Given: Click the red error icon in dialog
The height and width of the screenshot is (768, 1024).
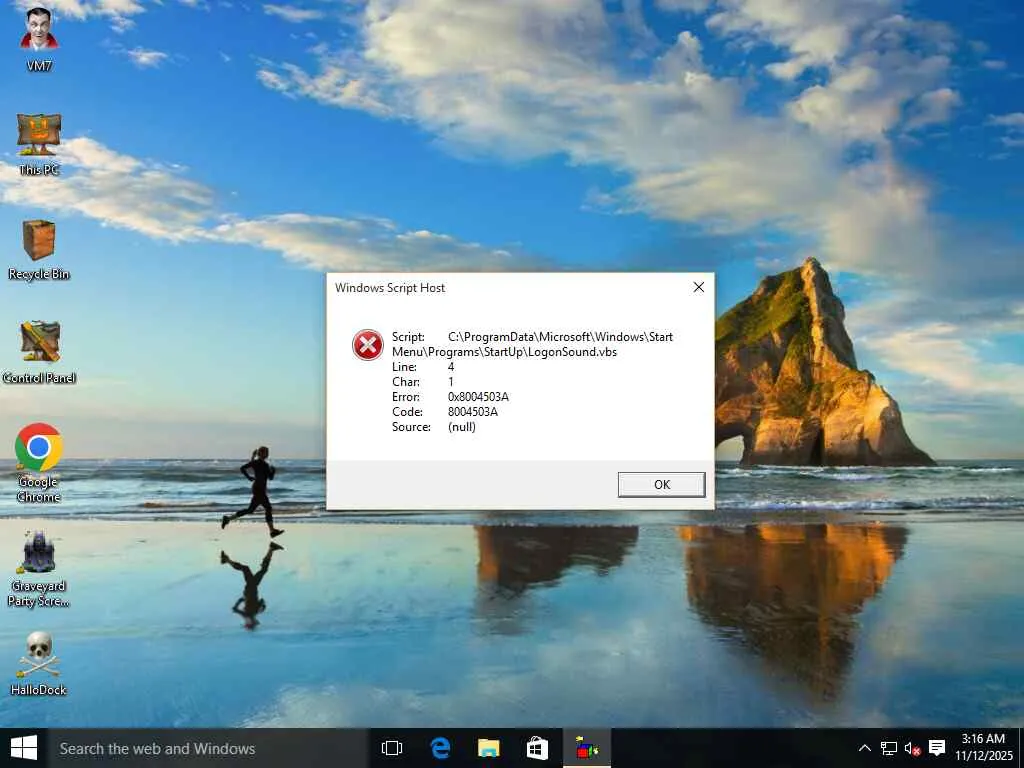Looking at the screenshot, I should coord(368,345).
